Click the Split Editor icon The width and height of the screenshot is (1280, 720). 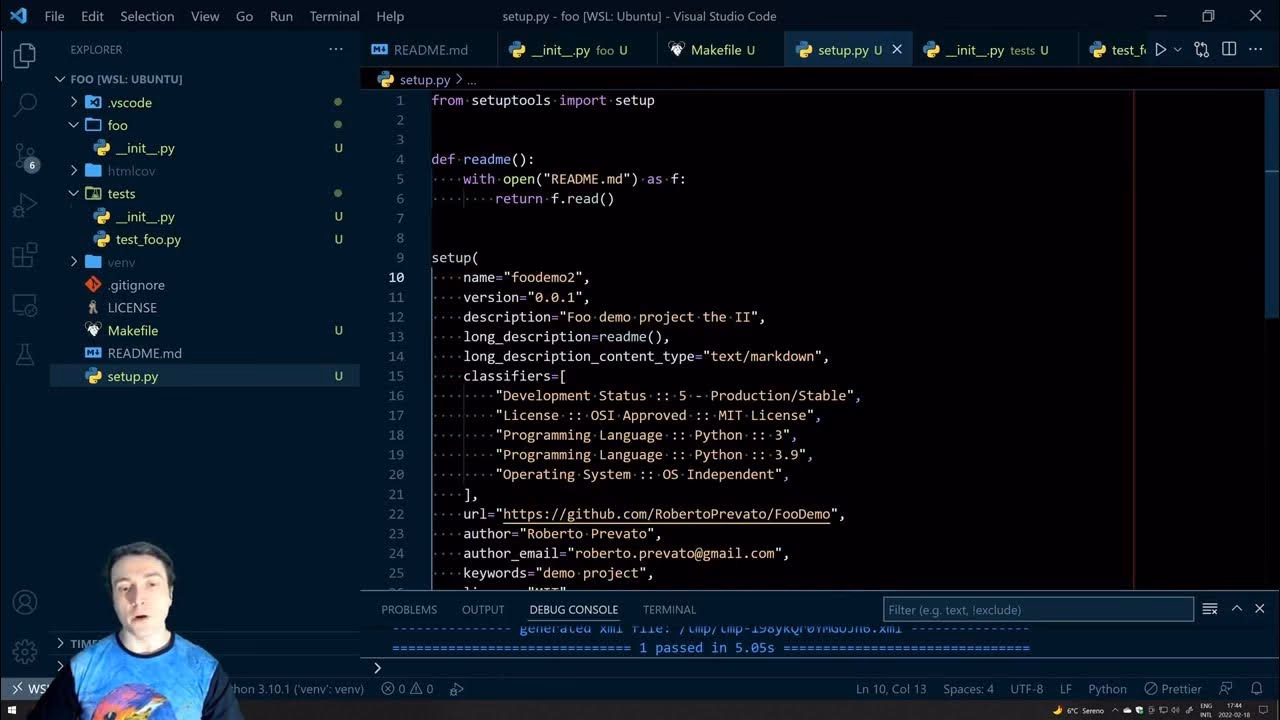pos(1229,48)
